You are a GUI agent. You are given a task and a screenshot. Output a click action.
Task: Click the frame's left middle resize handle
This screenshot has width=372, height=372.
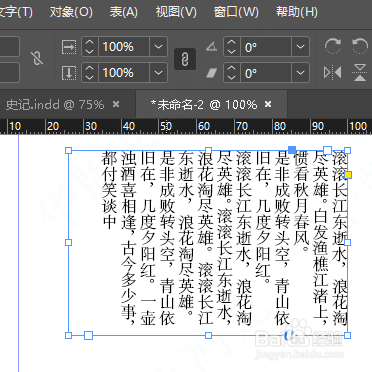pyautogui.click(x=68, y=242)
